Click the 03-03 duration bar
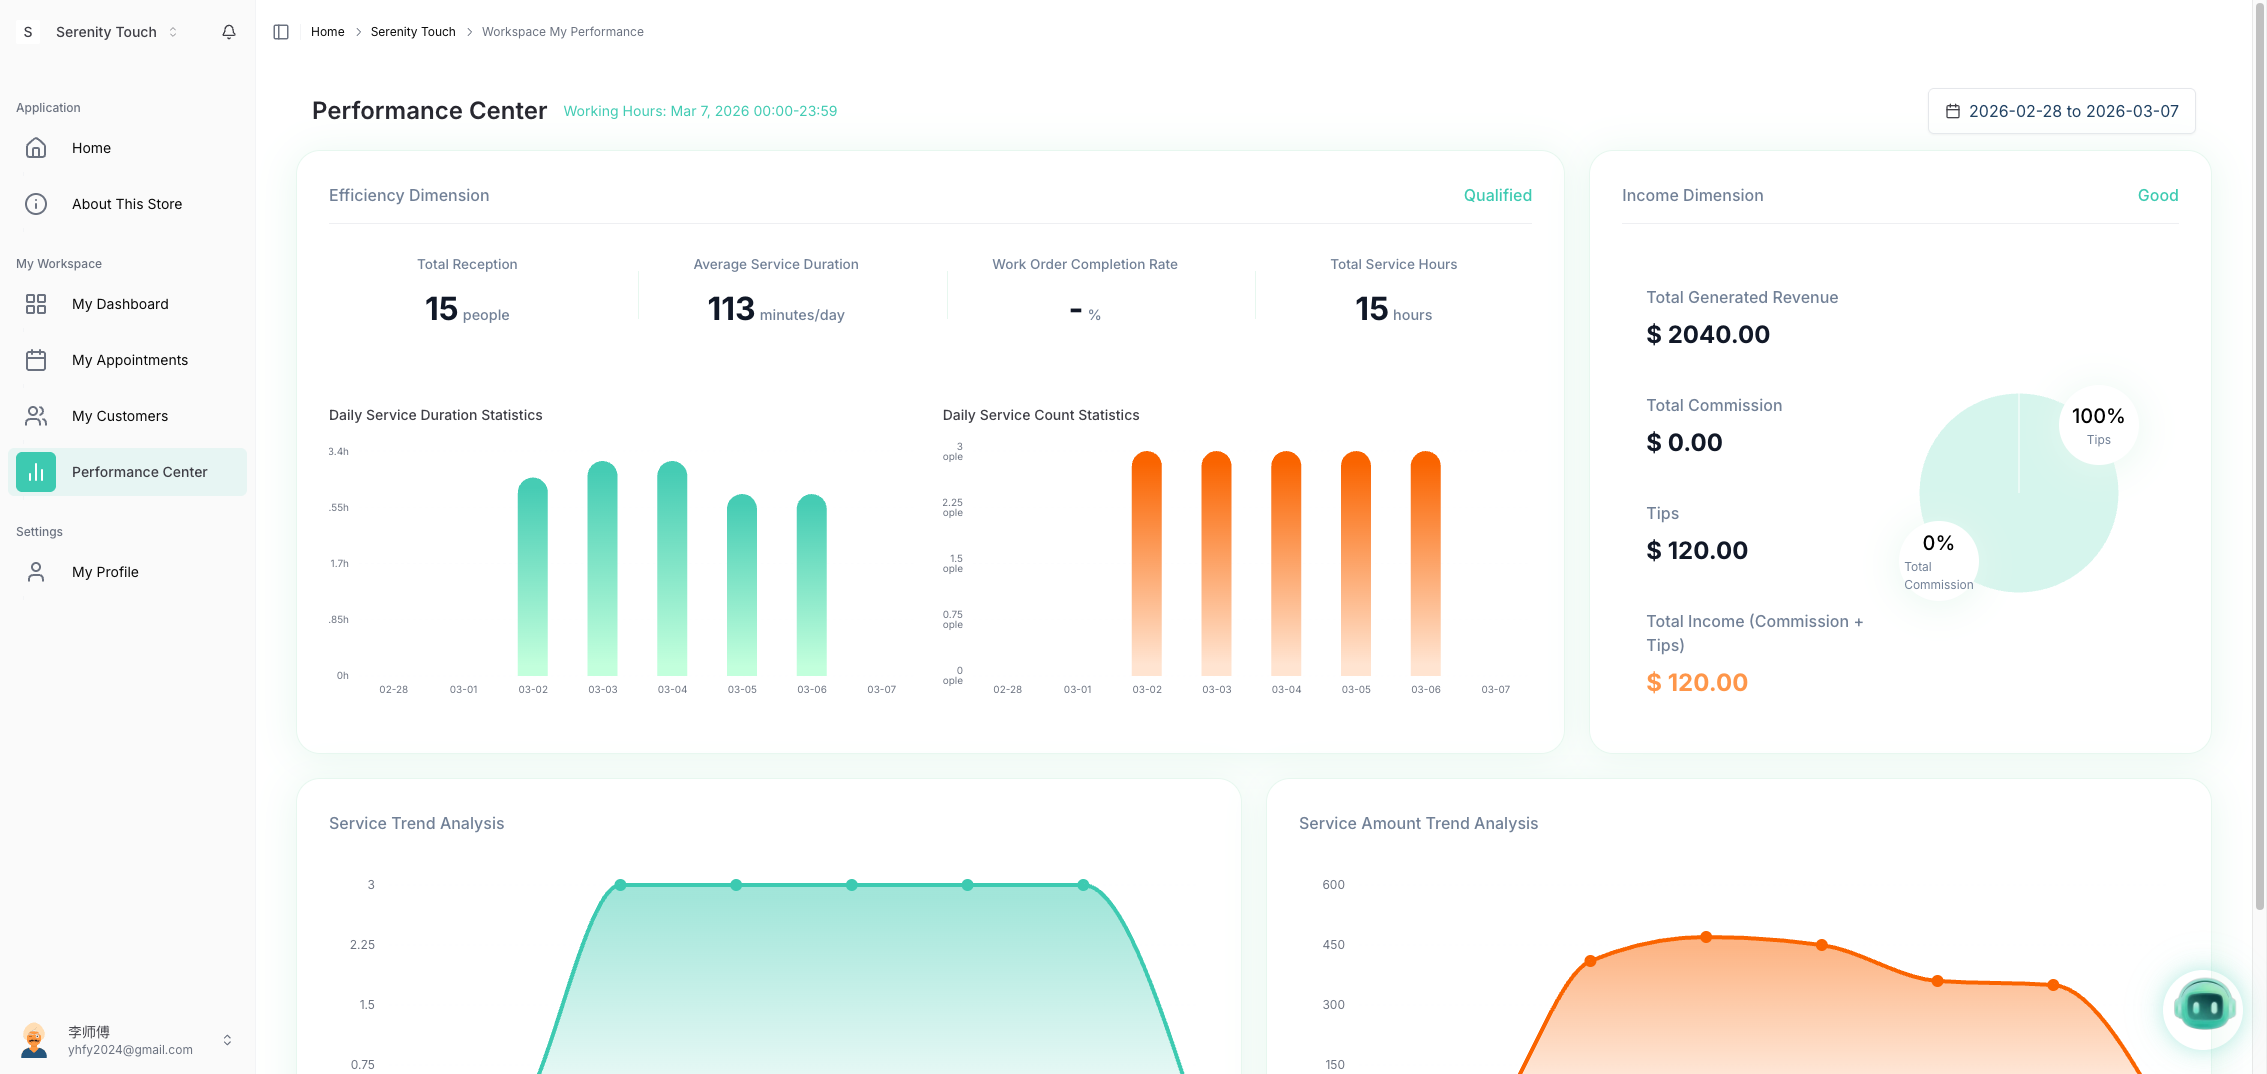The width and height of the screenshot is (2267, 1074). point(602,570)
